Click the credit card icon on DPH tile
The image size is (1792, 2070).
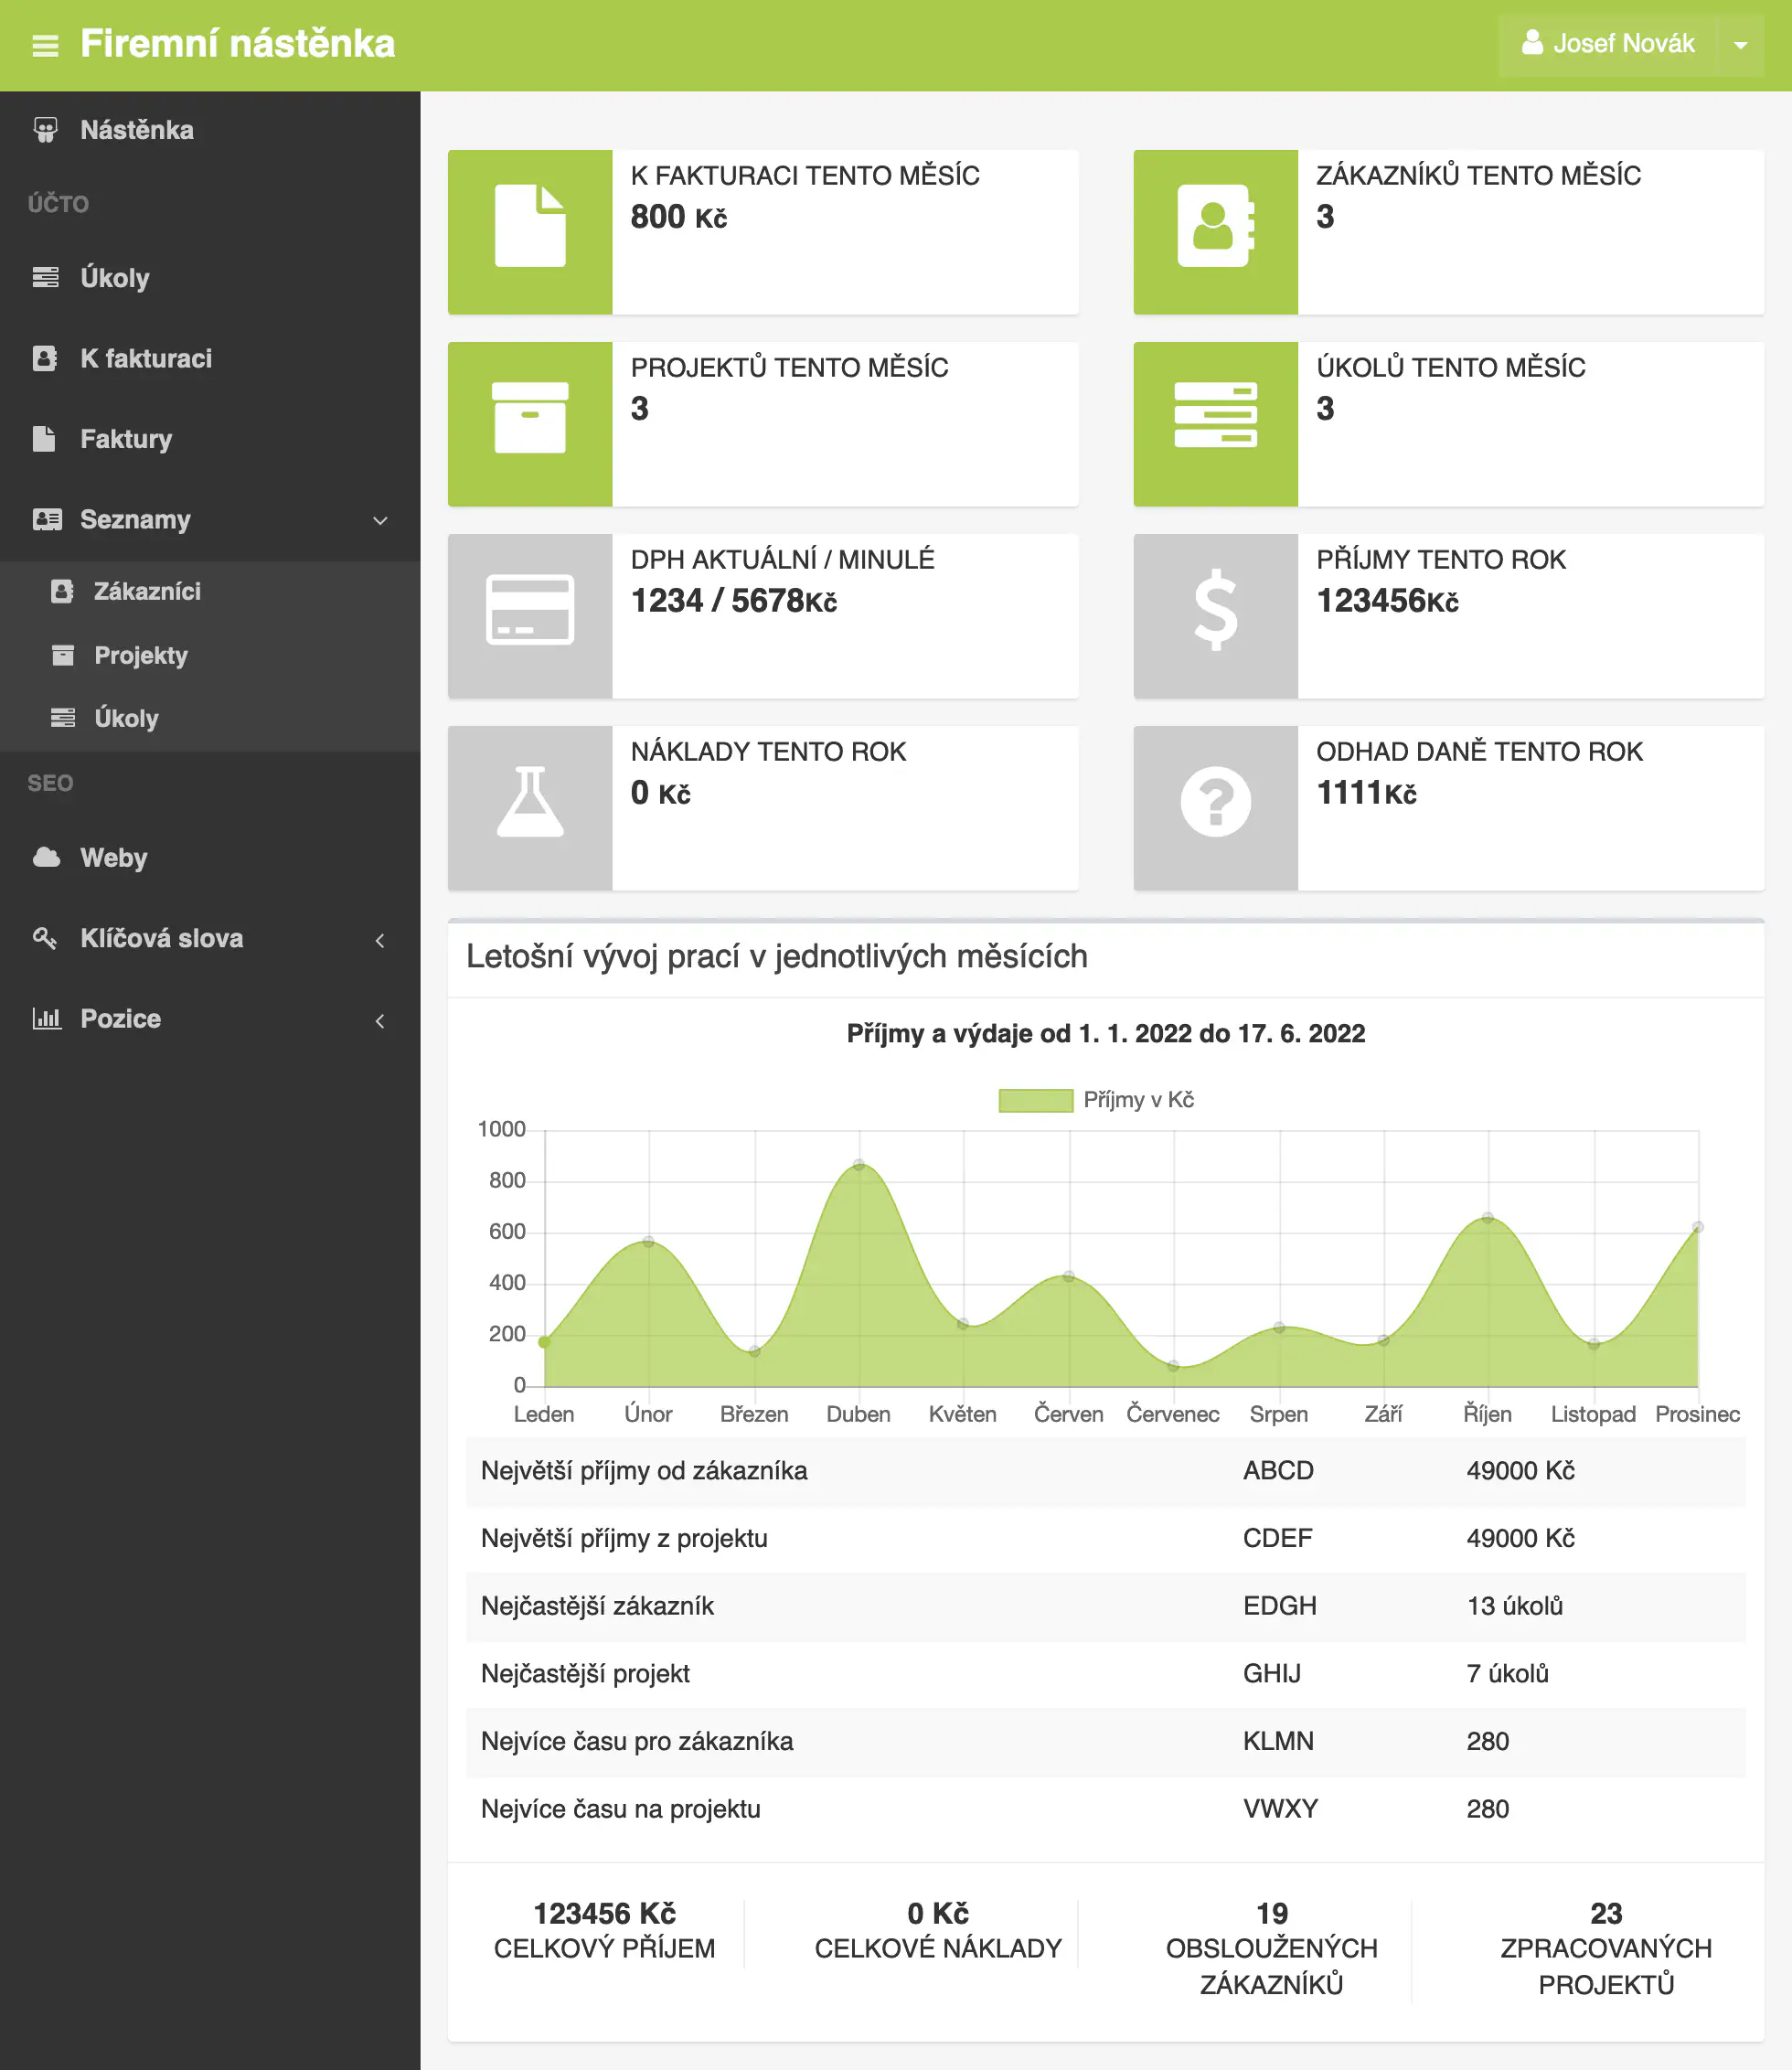pos(531,616)
